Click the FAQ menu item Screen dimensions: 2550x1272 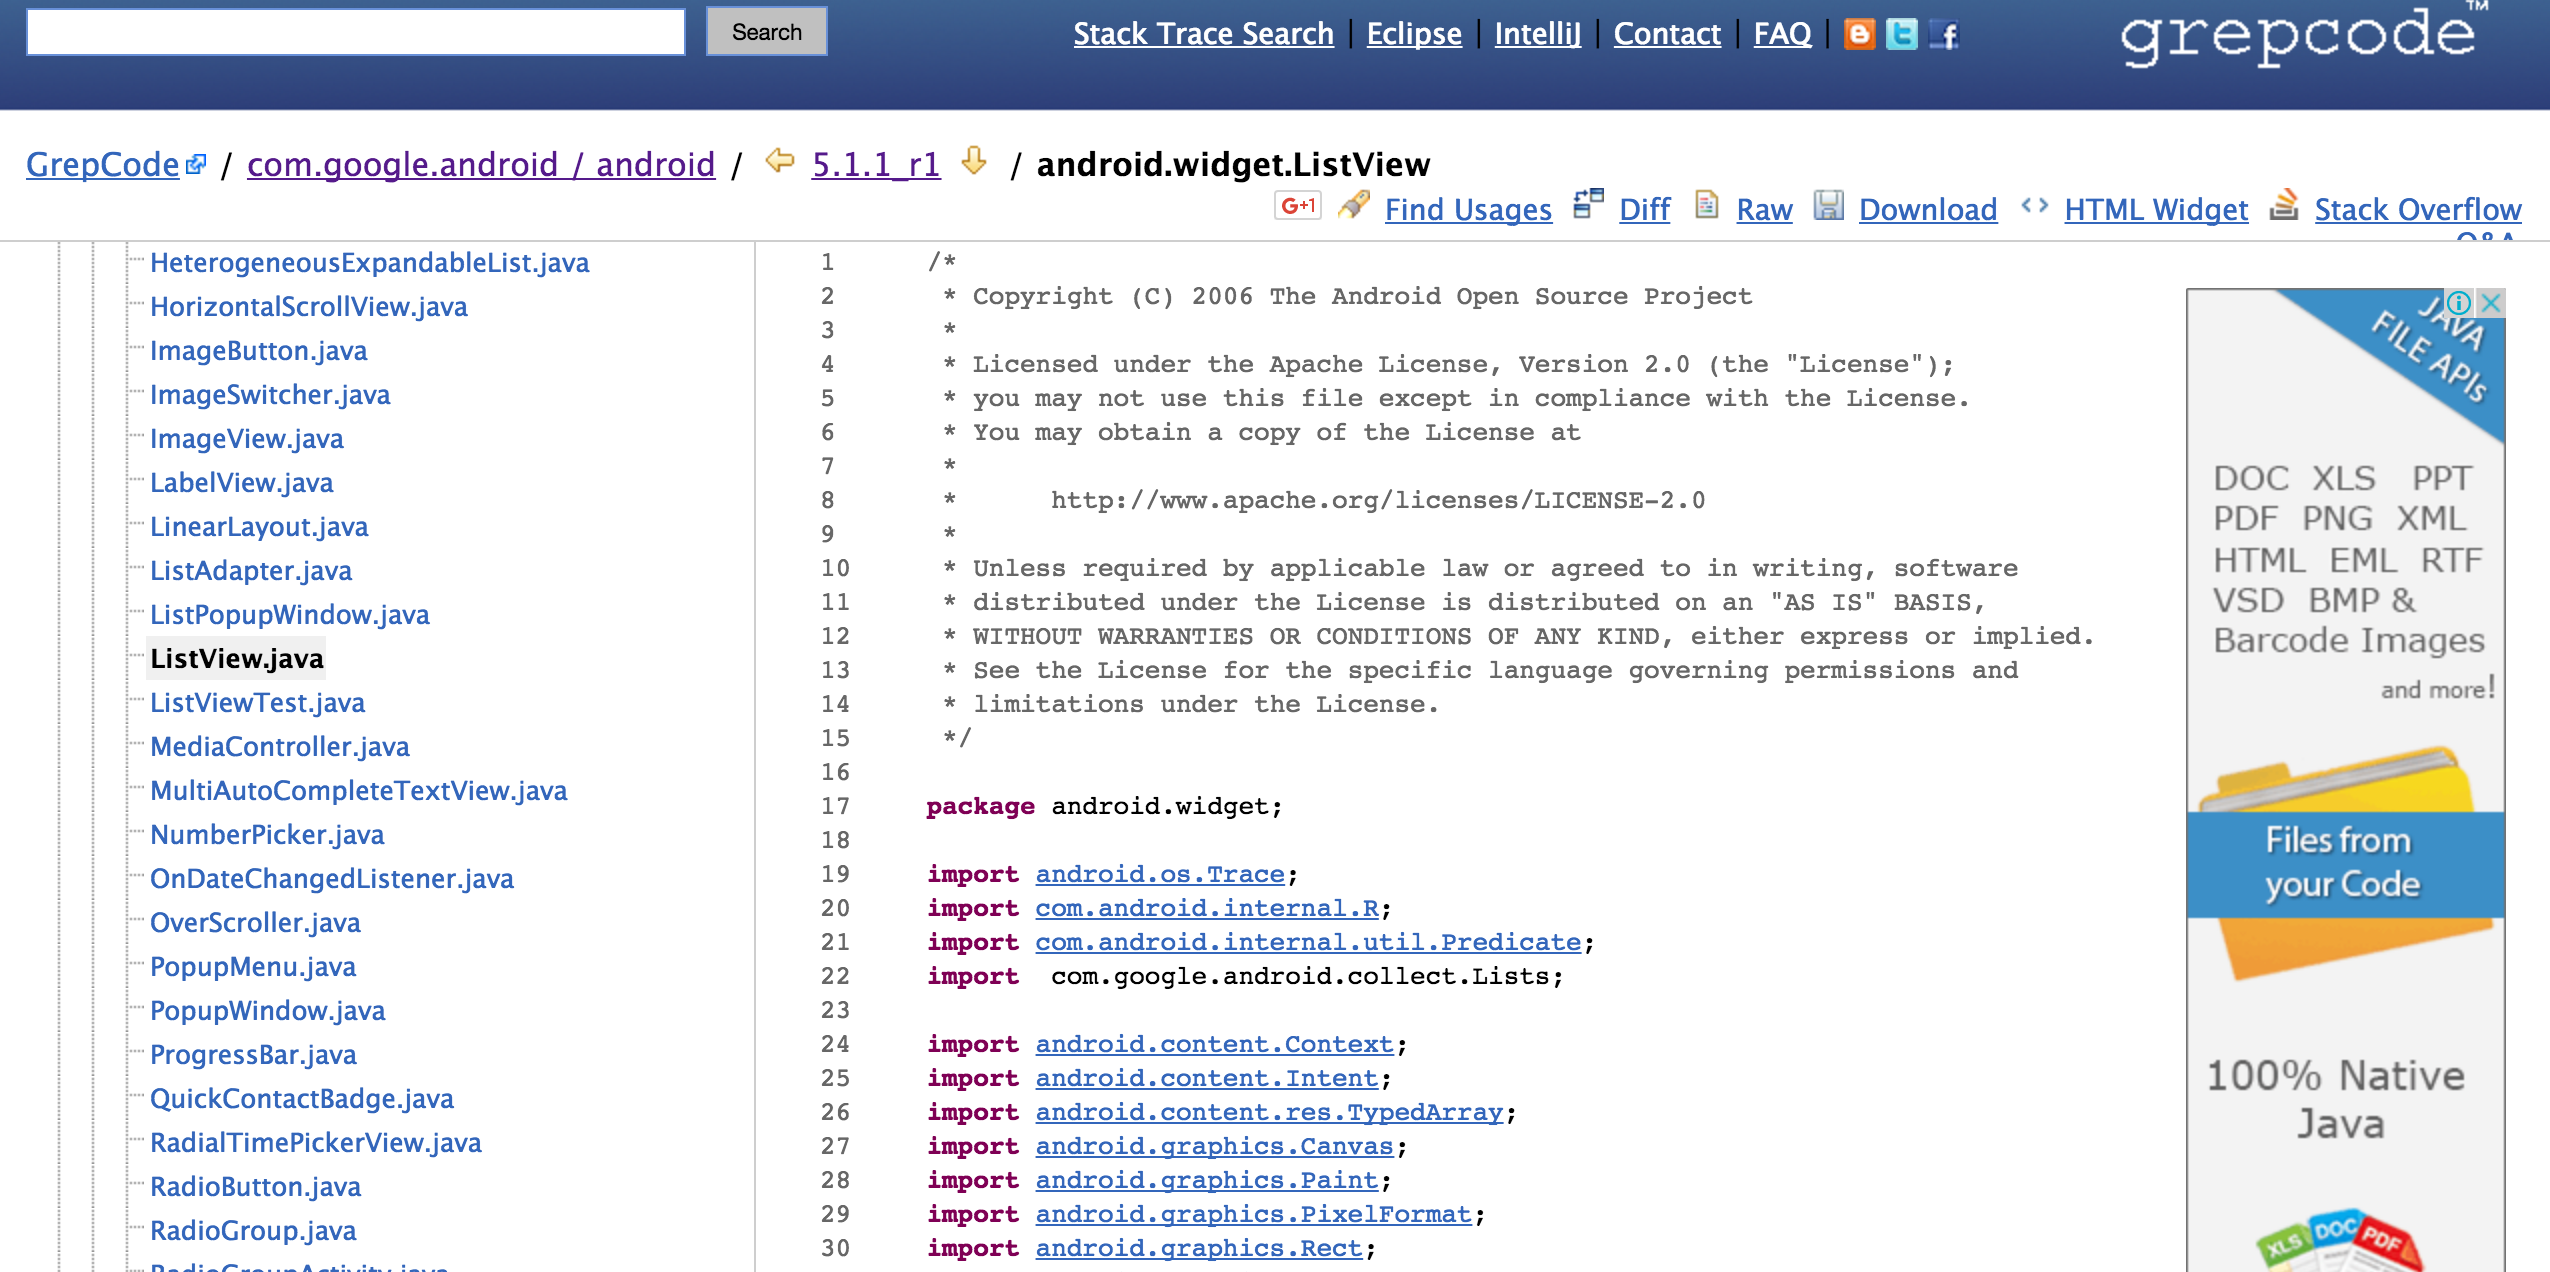click(1781, 34)
